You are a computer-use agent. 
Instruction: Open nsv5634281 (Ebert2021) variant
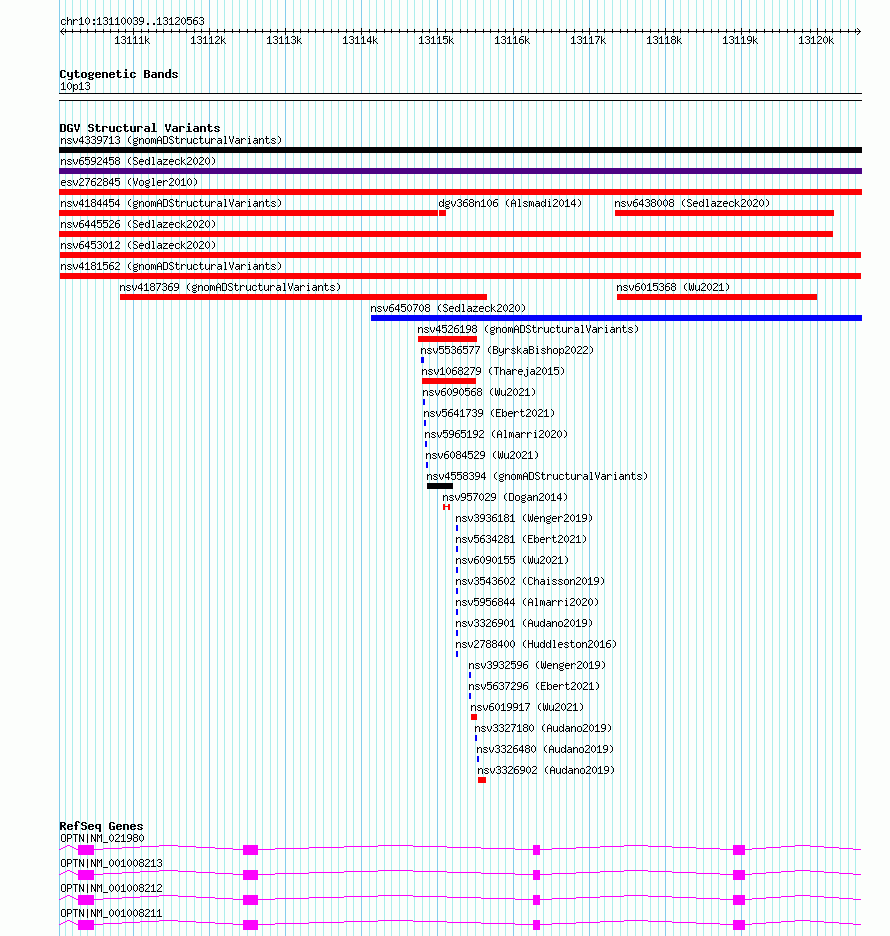point(521,539)
